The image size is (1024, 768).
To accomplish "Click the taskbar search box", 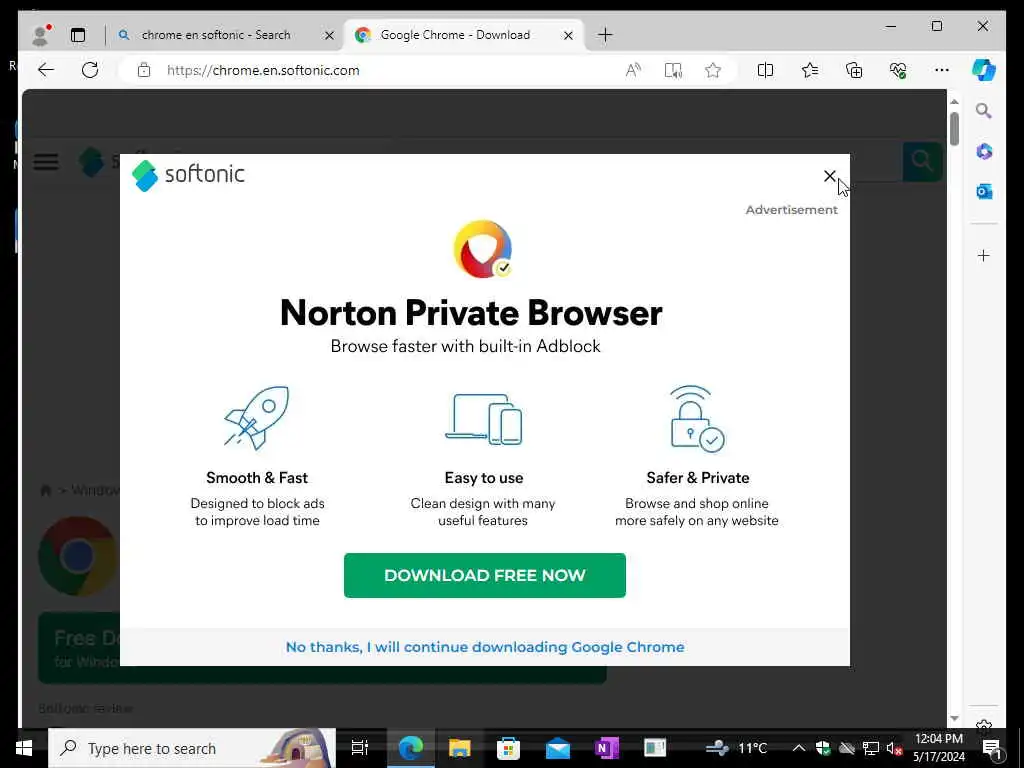I will point(192,748).
